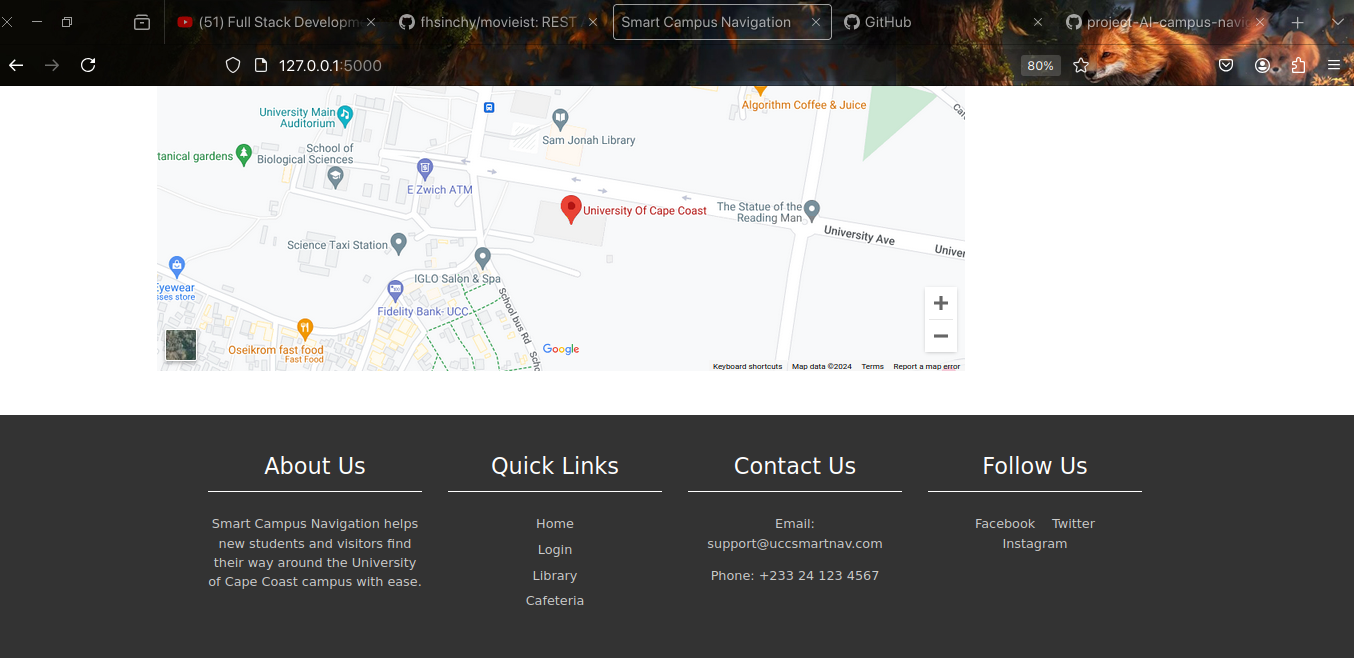Viewport: 1354px width, 658px height.
Task: Open the Login quick link
Action: pos(555,550)
